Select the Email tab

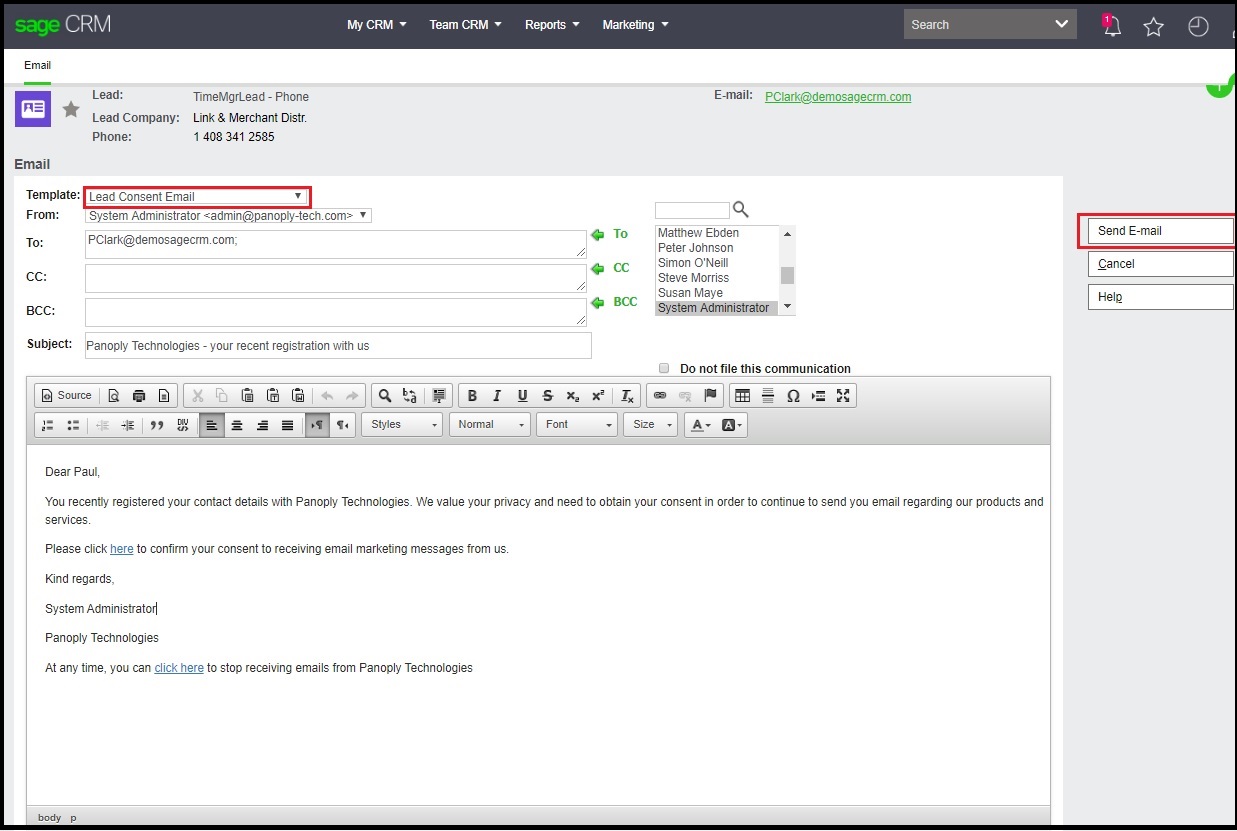click(x=38, y=65)
